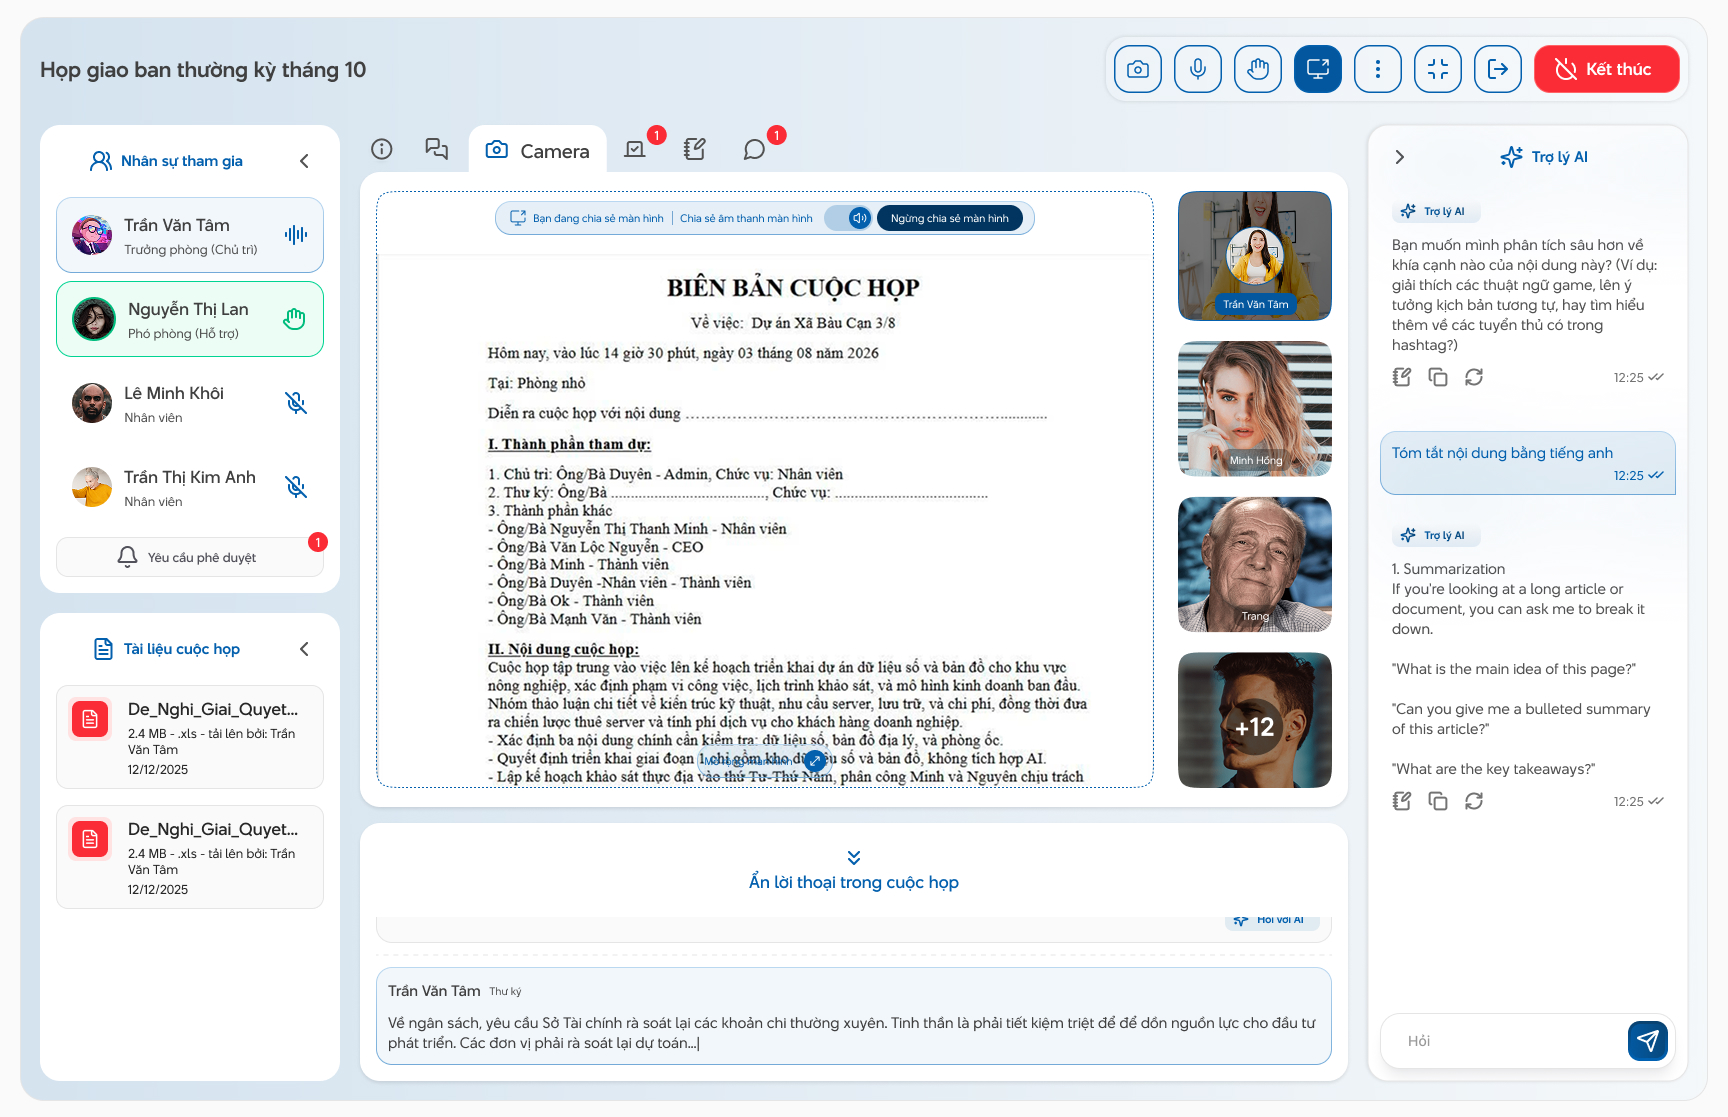Show the +12 more participants tile
This screenshot has height=1117, width=1728.
pos(1255,721)
